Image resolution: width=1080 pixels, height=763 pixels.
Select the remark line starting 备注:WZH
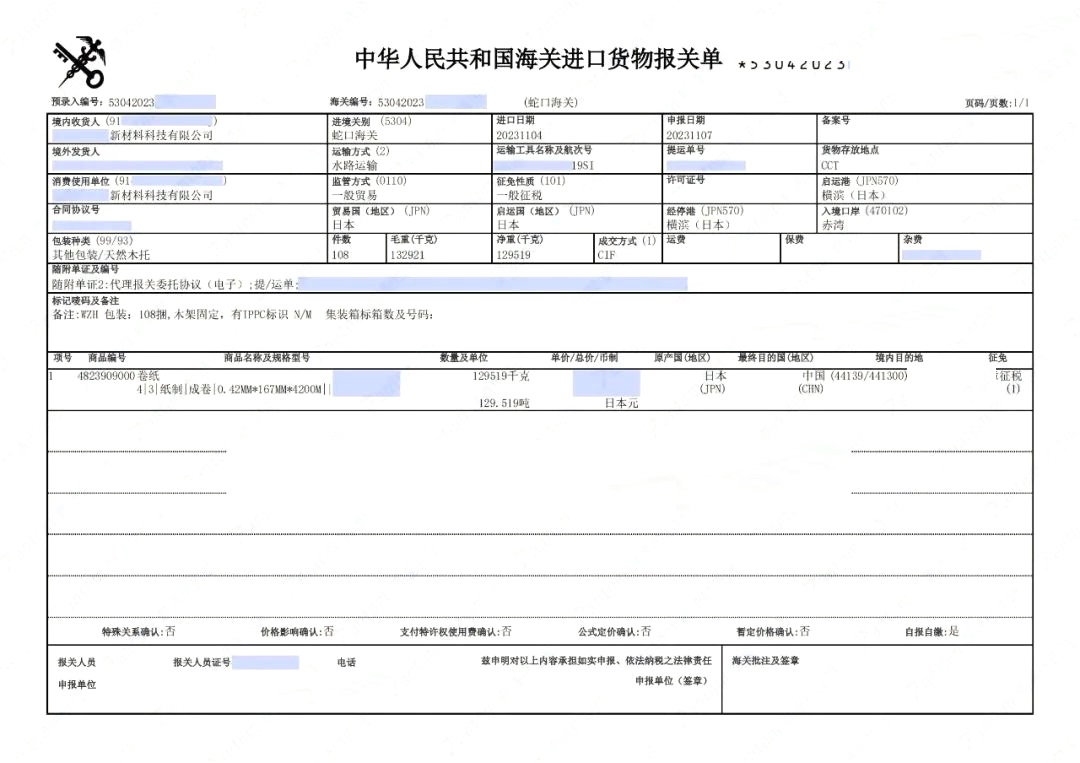click(243, 315)
